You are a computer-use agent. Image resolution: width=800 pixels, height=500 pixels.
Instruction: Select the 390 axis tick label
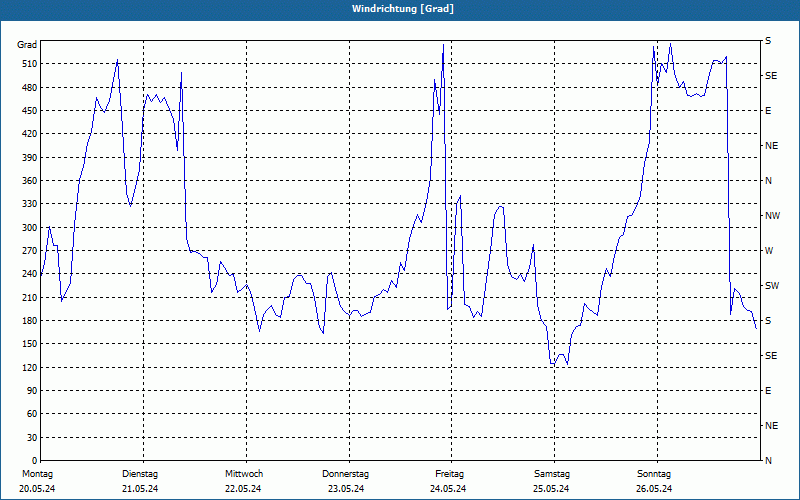(30, 157)
